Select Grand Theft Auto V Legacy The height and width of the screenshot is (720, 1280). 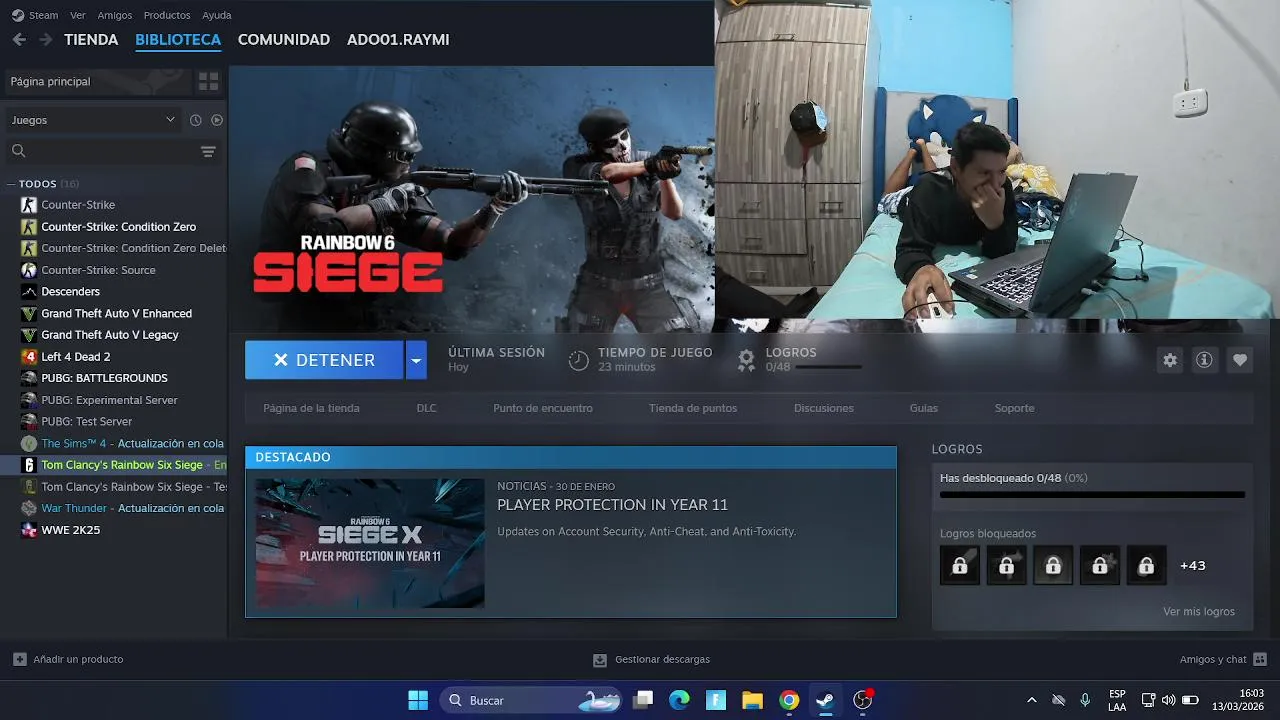pyautogui.click(x=110, y=335)
